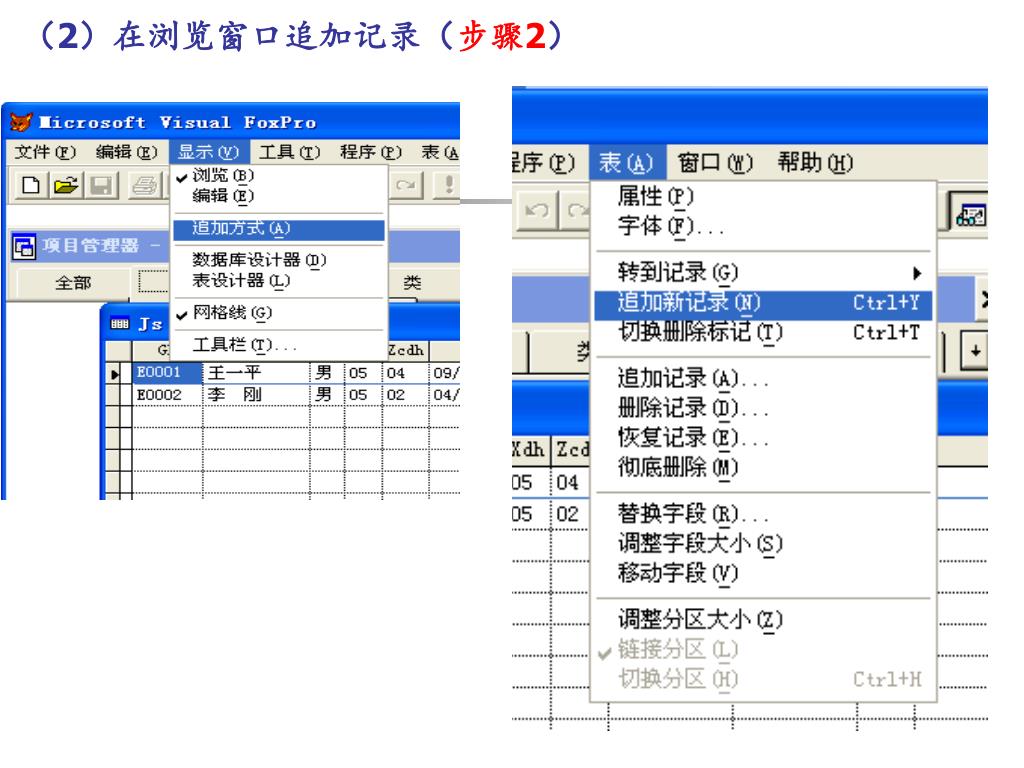This screenshot has height=768, width=1024.
Task: Click the form wizard icon at right toolbar
Action: (970, 214)
